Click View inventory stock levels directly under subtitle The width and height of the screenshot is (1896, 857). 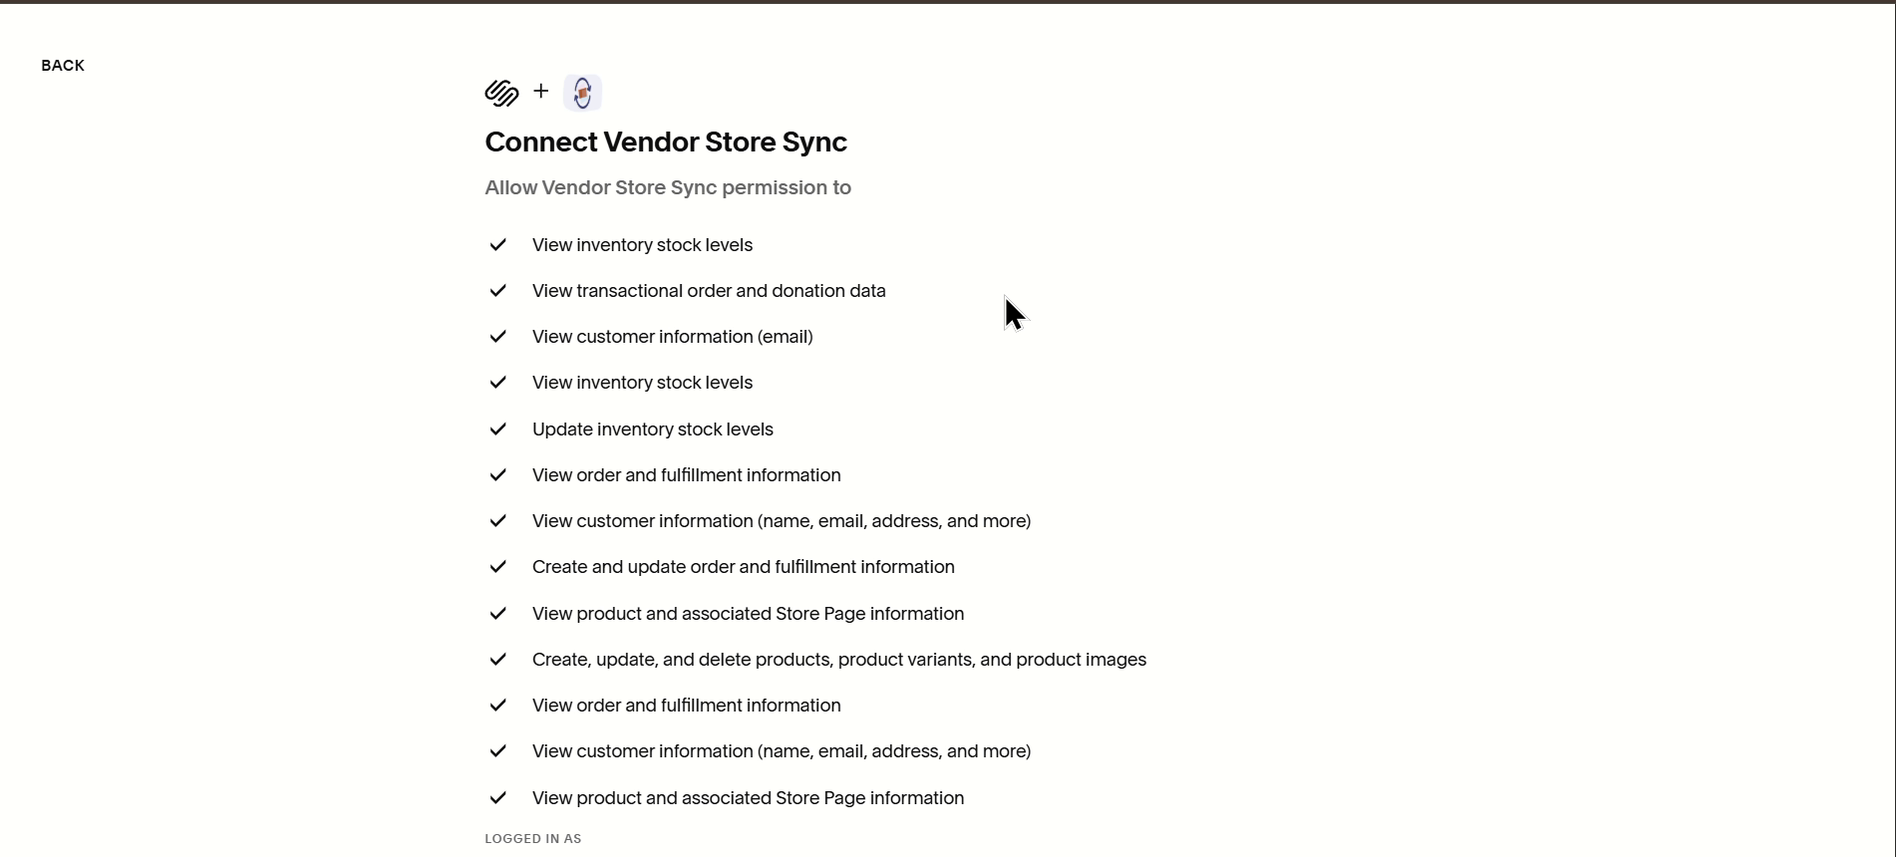642,245
